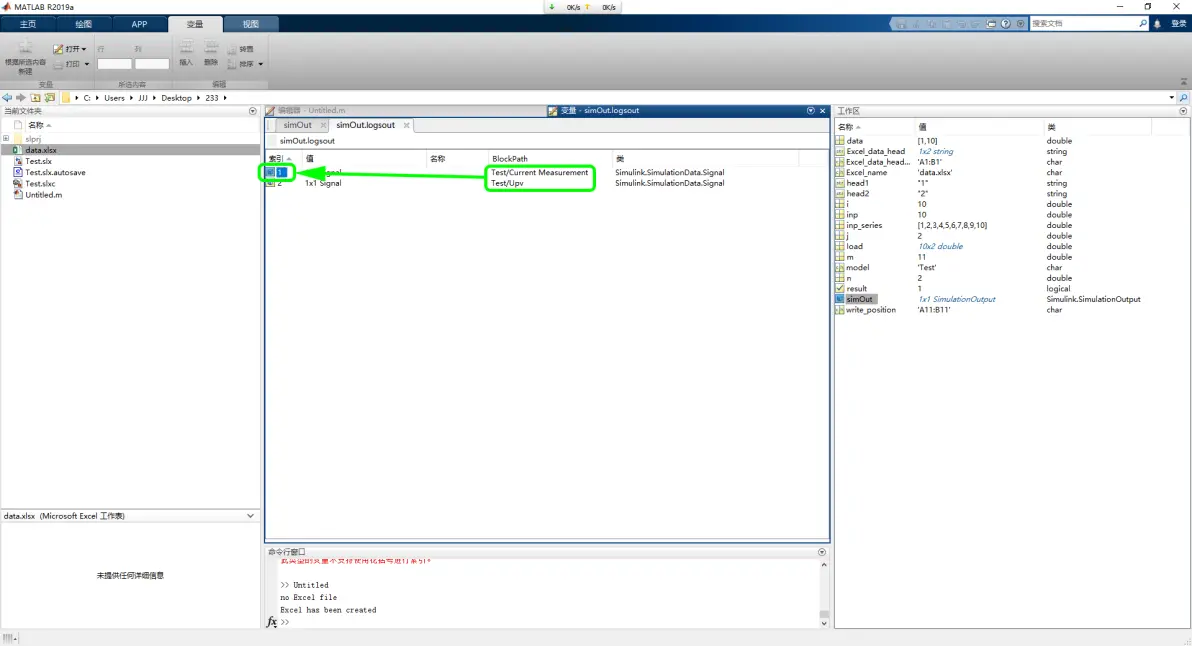Click the search magnifier in documentation box
The image size is (1192, 646).
click(1143, 24)
